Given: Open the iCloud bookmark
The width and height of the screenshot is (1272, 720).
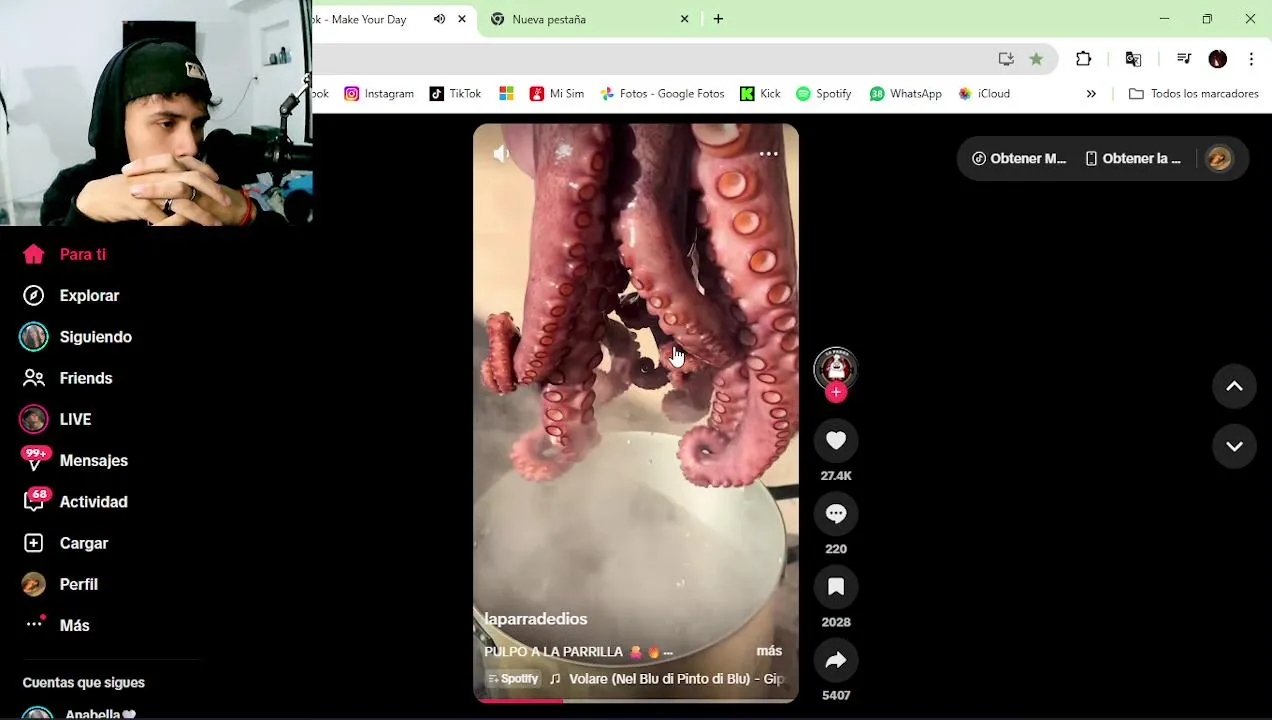Looking at the screenshot, I should coord(984,93).
